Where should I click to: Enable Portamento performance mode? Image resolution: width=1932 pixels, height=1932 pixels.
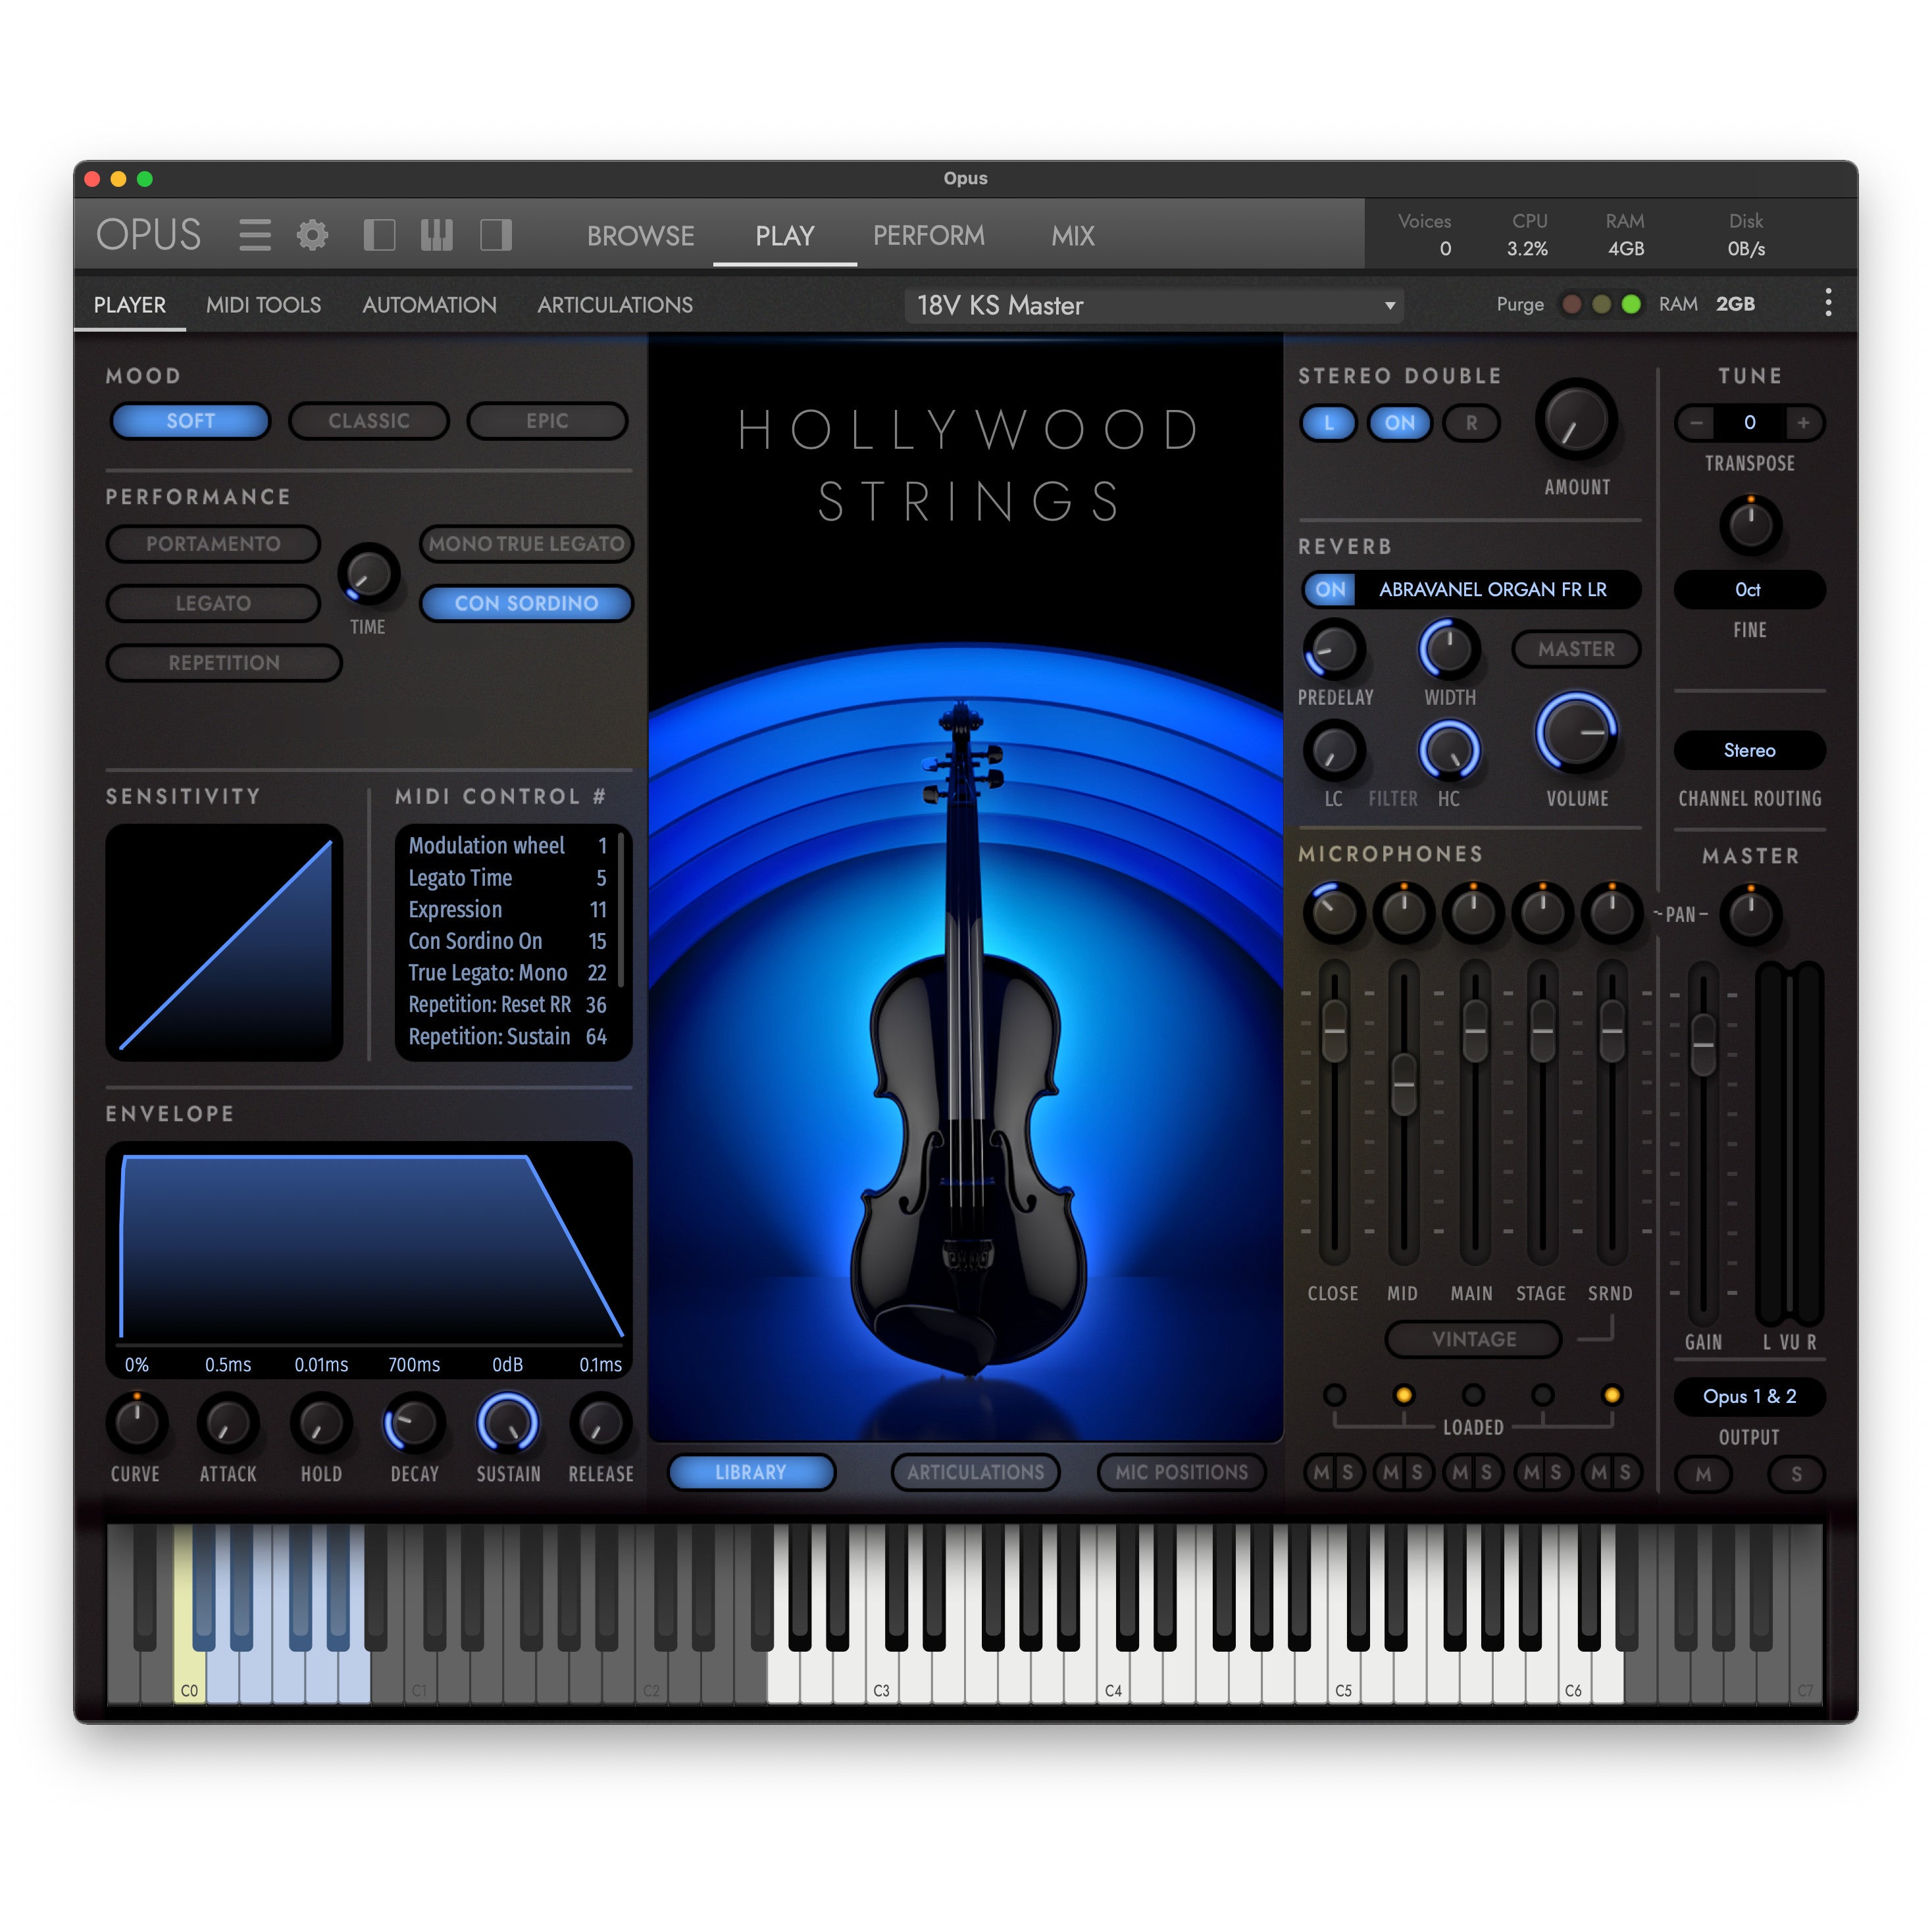pos(213,544)
